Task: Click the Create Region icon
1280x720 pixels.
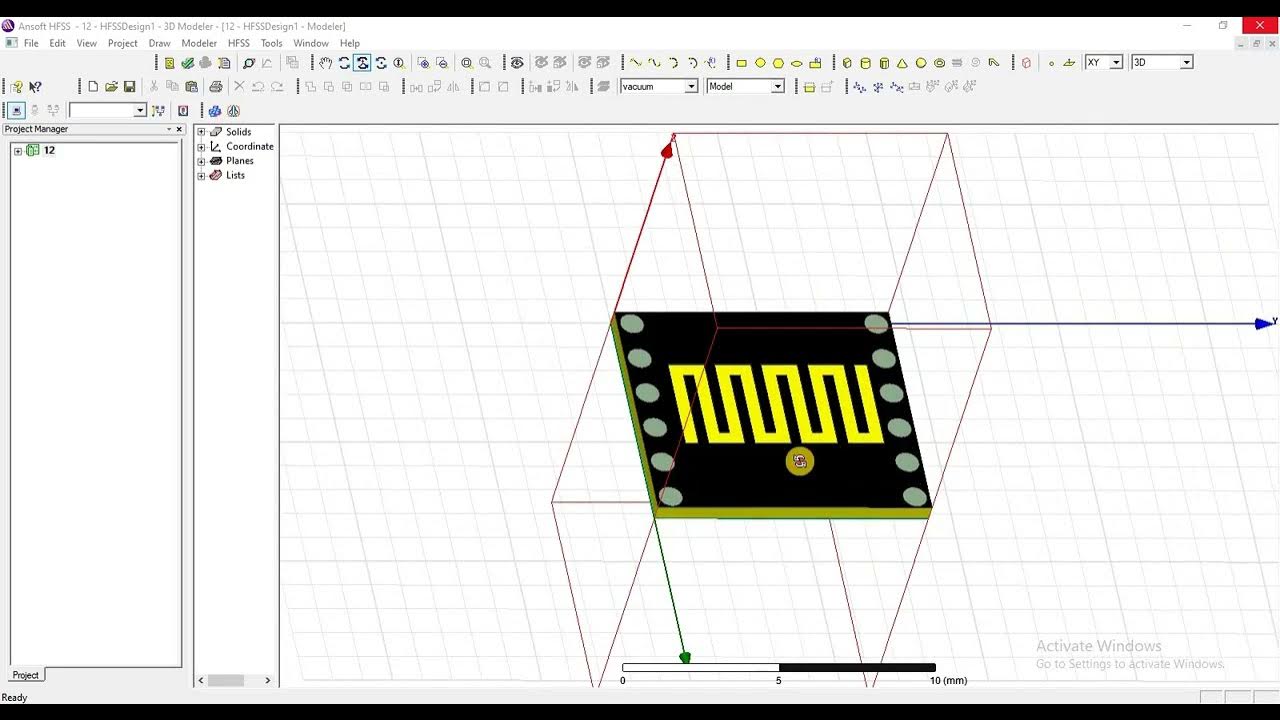Action: pyautogui.click(x=1026, y=63)
